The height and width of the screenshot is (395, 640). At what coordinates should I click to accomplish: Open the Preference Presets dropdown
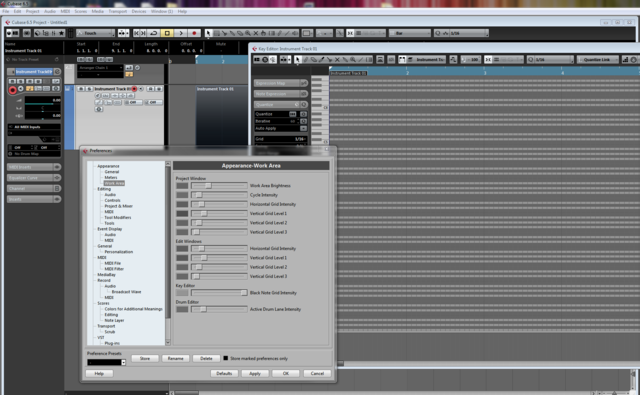pyautogui.click(x=106, y=362)
